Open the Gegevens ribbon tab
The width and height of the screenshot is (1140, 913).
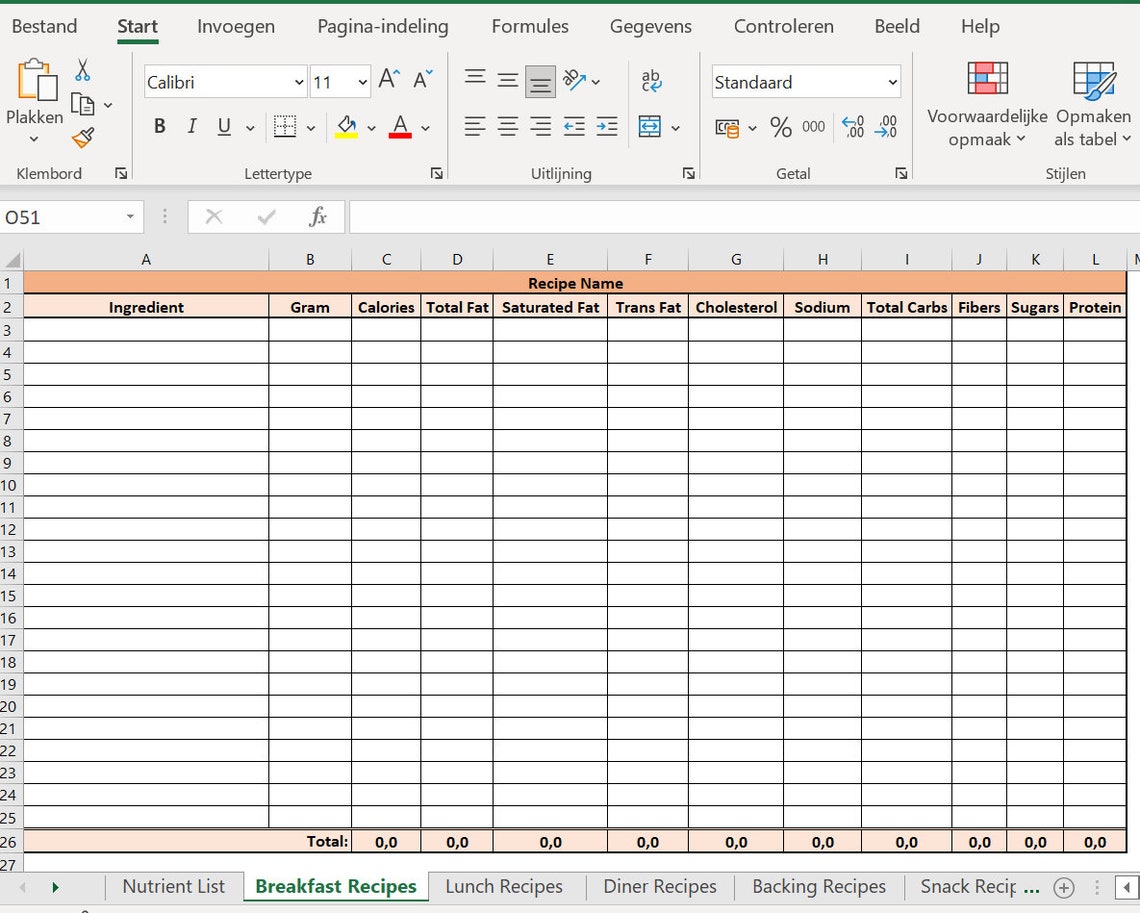click(x=651, y=26)
